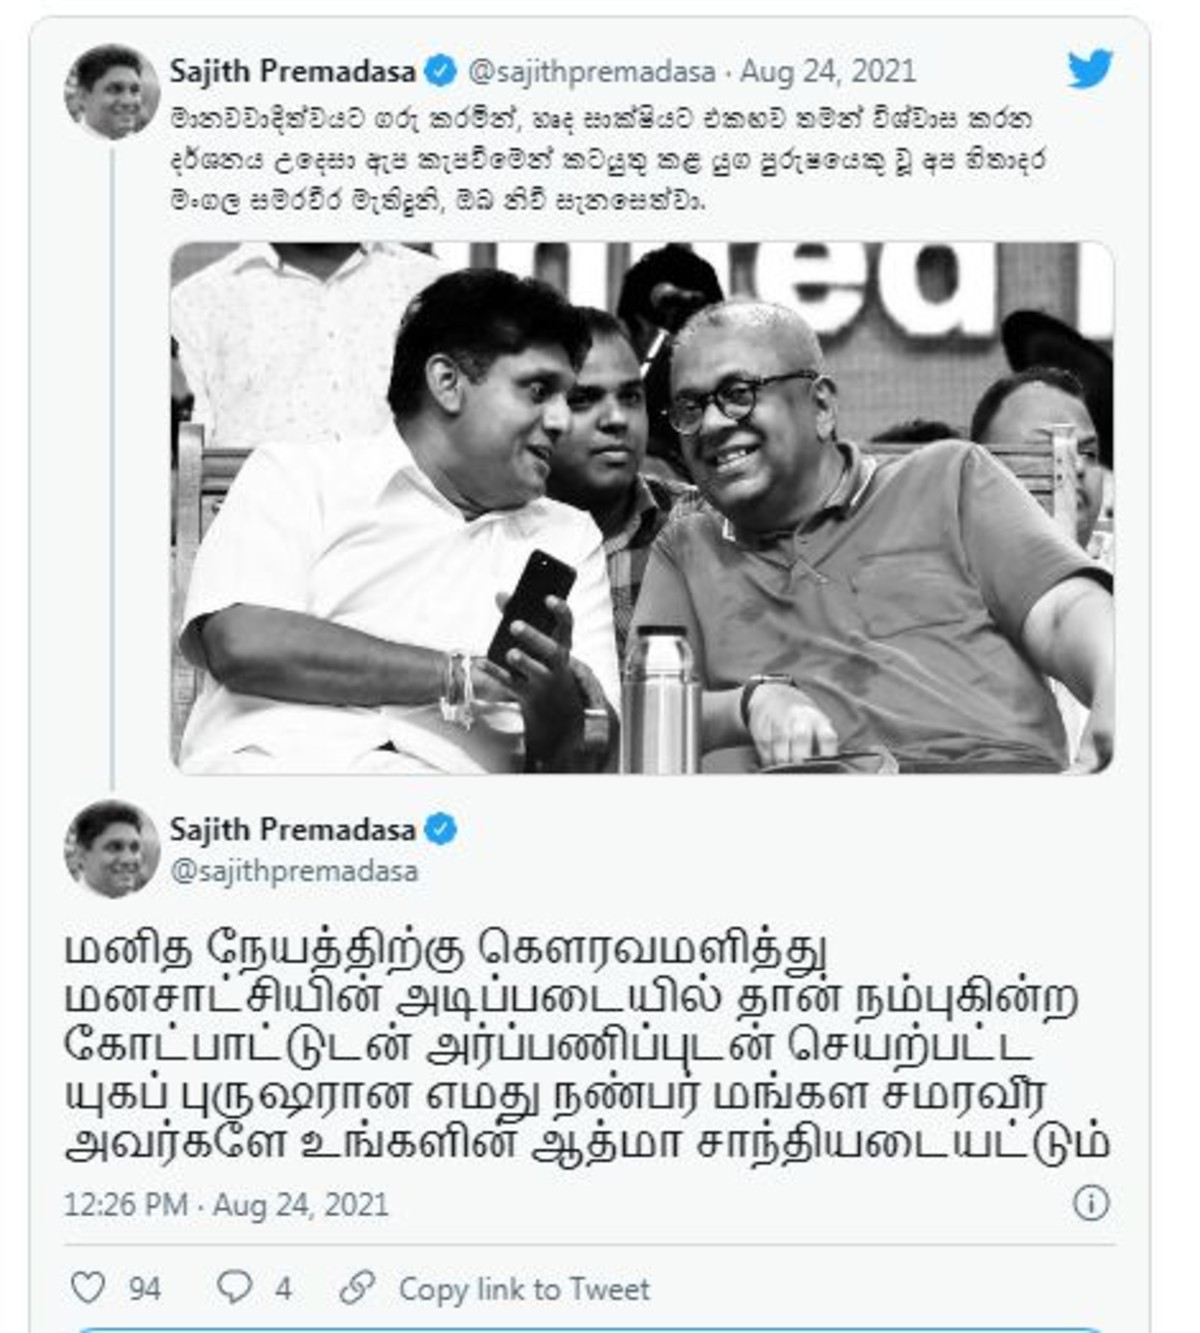Like the tweet with heart icon
This screenshot has height=1333, width=1200.
click(x=88, y=1288)
